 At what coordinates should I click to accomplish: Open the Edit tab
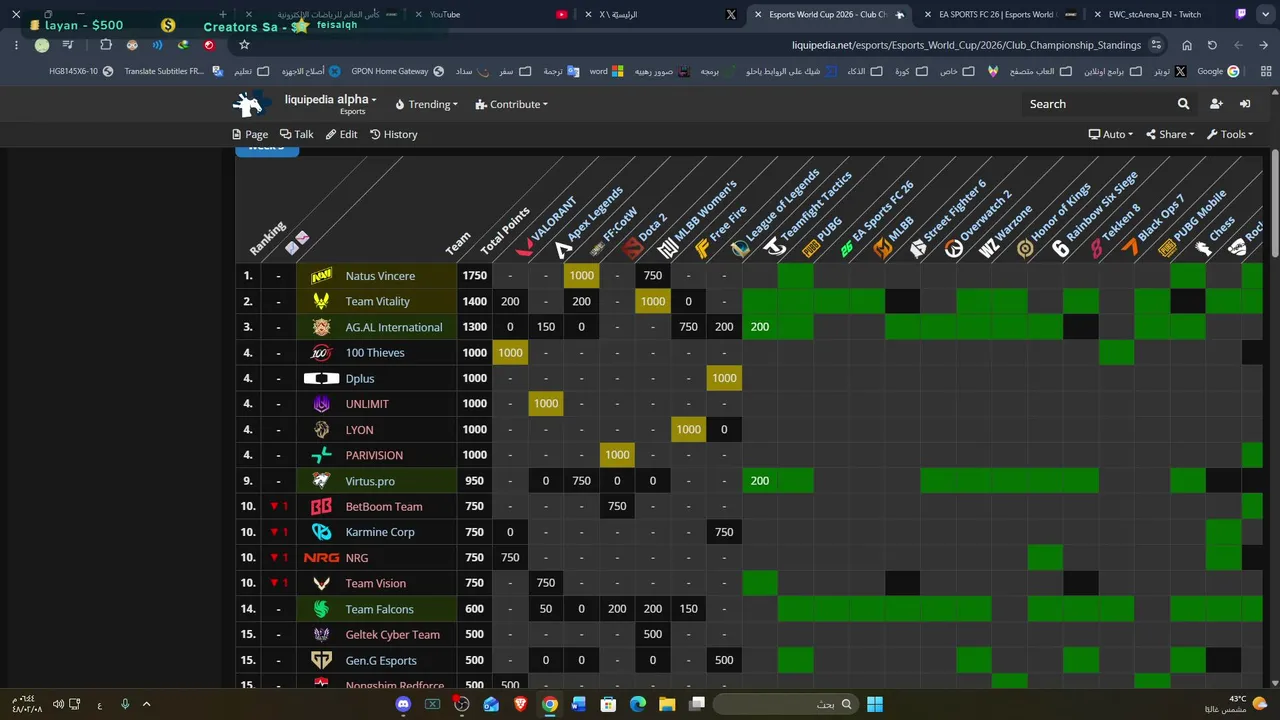pyautogui.click(x=341, y=134)
